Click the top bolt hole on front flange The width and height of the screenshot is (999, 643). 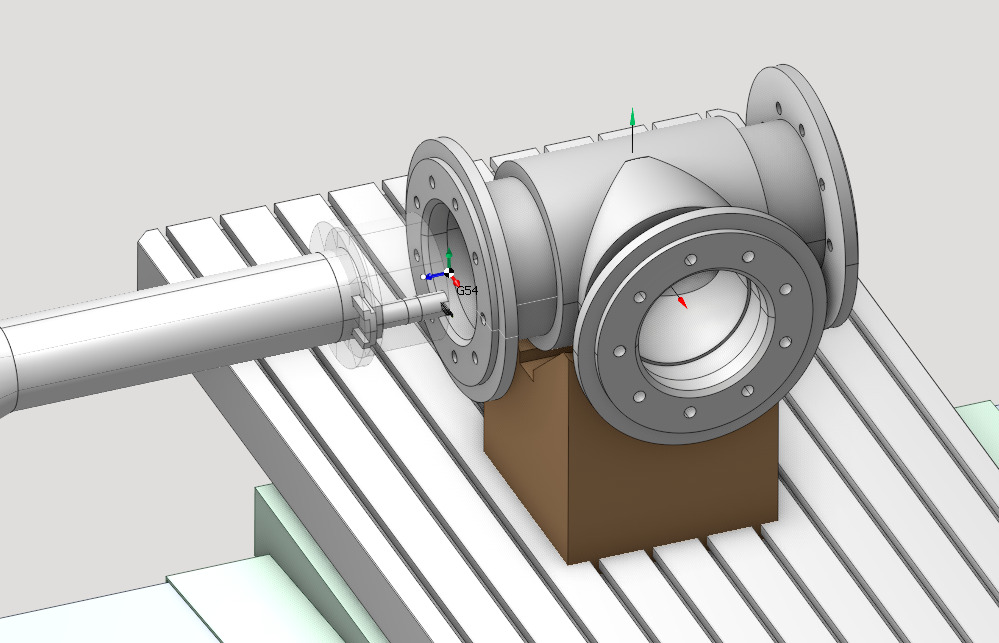pyautogui.click(x=690, y=260)
